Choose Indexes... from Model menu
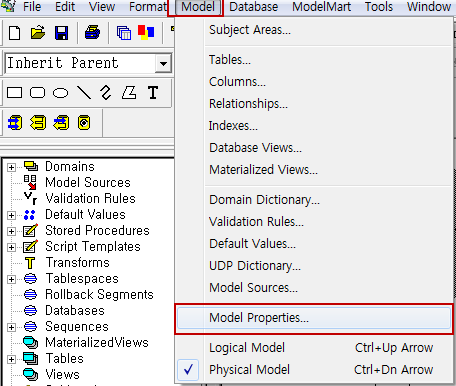456x386 pixels. pos(313,126)
